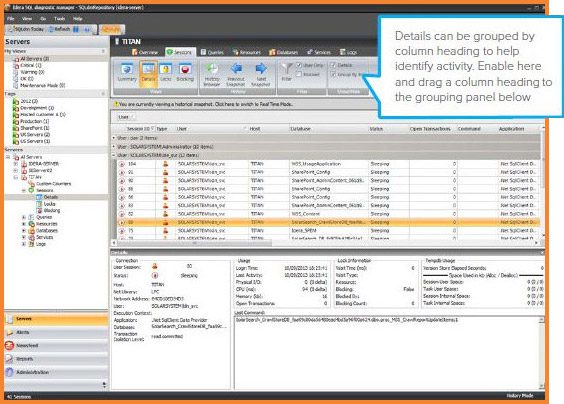Open the Alerts navigation pane

[x=56, y=332]
